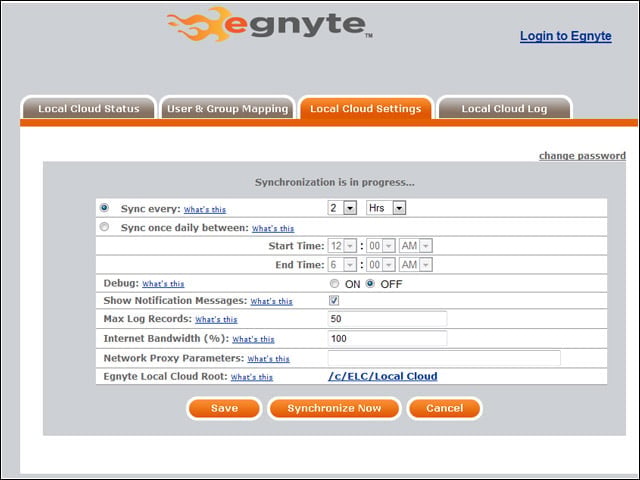
Task: Click the Save button
Action: click(224, 408)
